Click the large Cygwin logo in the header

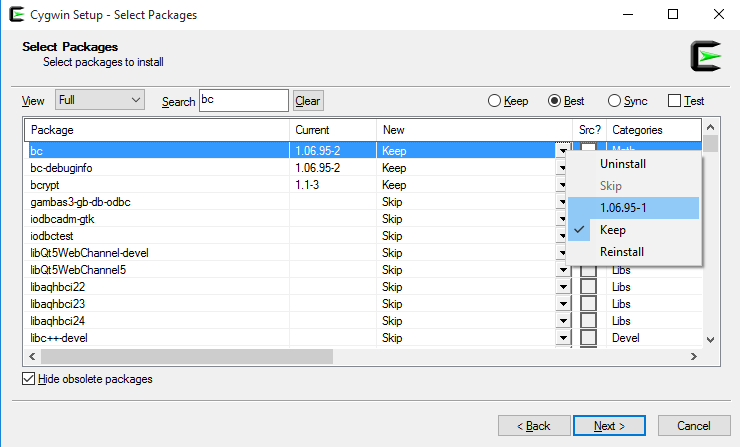706,56
